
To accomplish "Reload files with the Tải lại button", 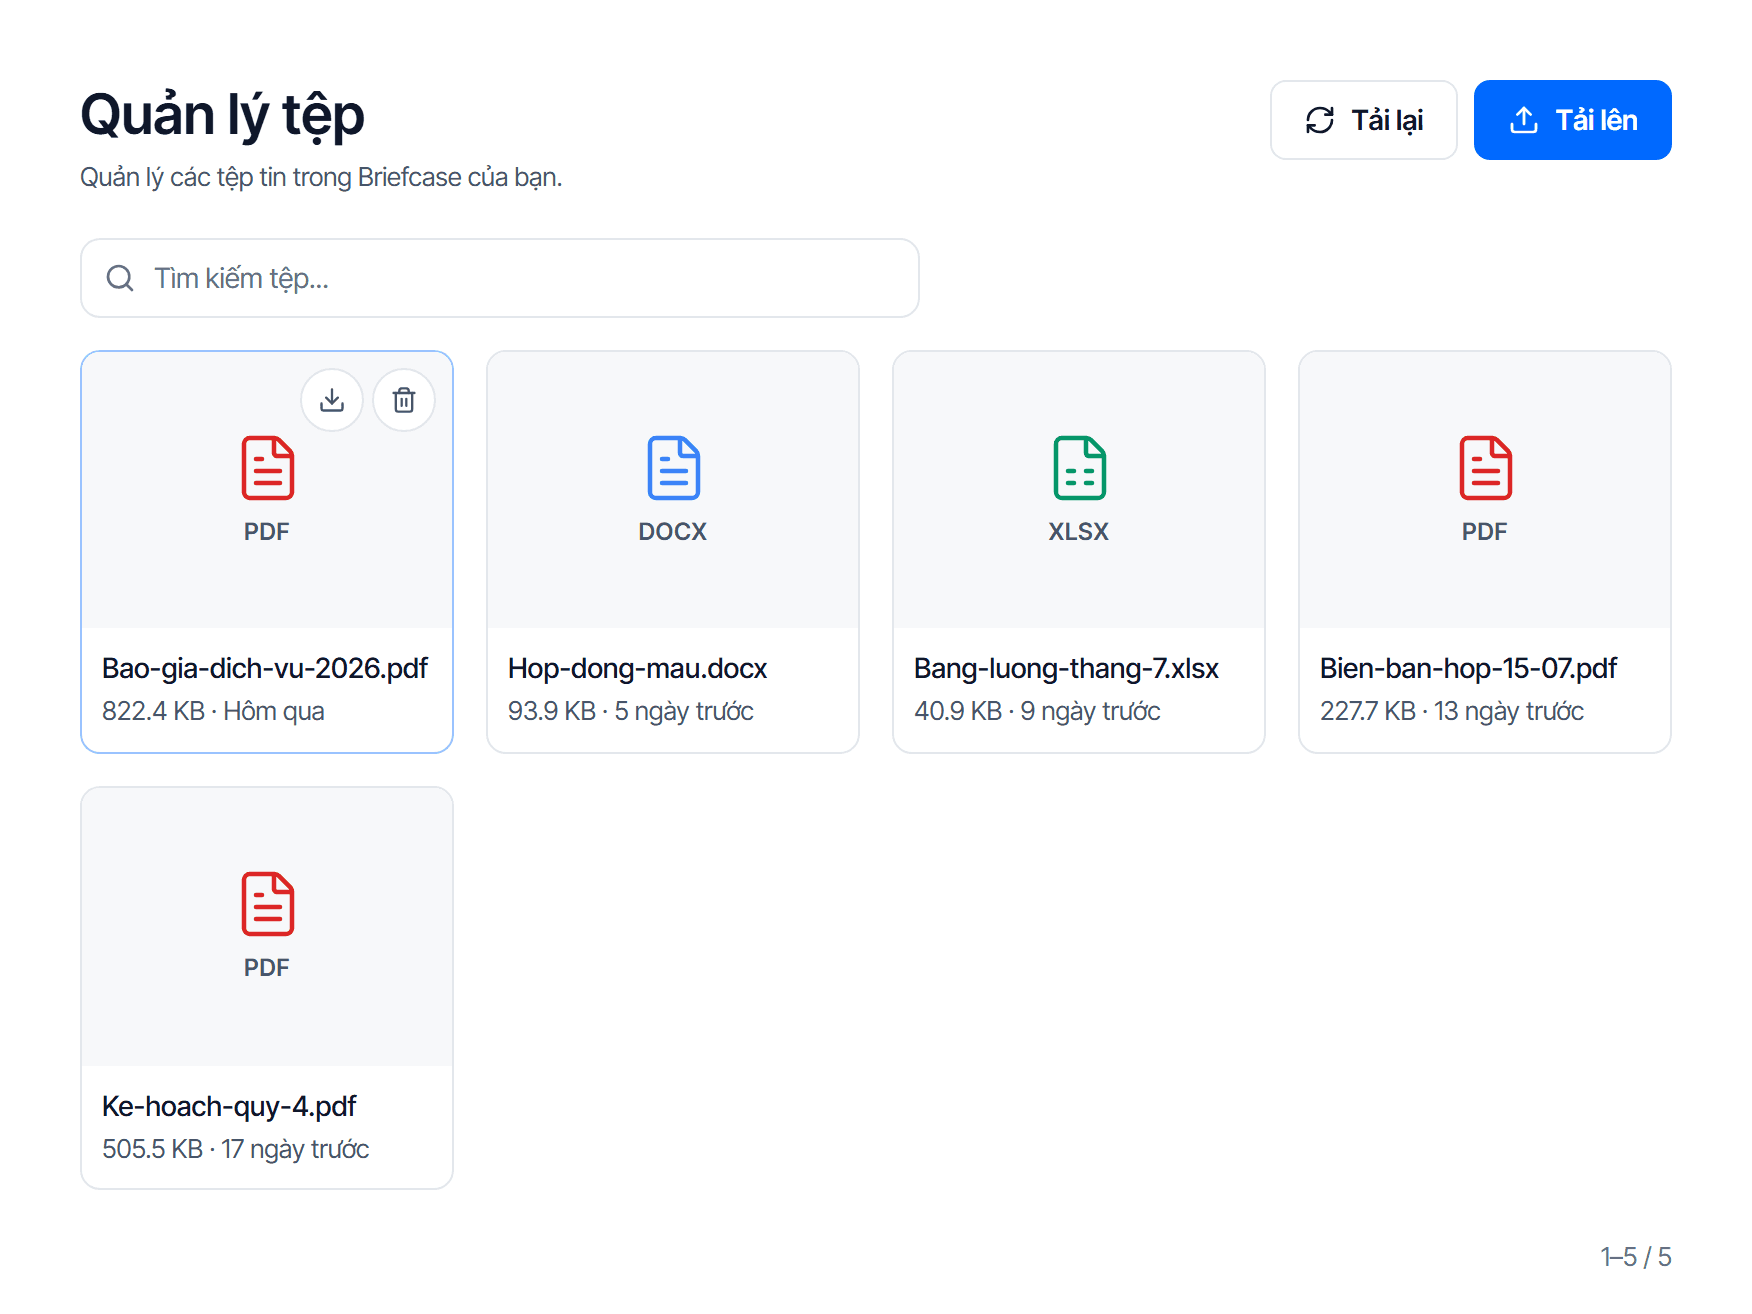I will tap(1363, 120).
